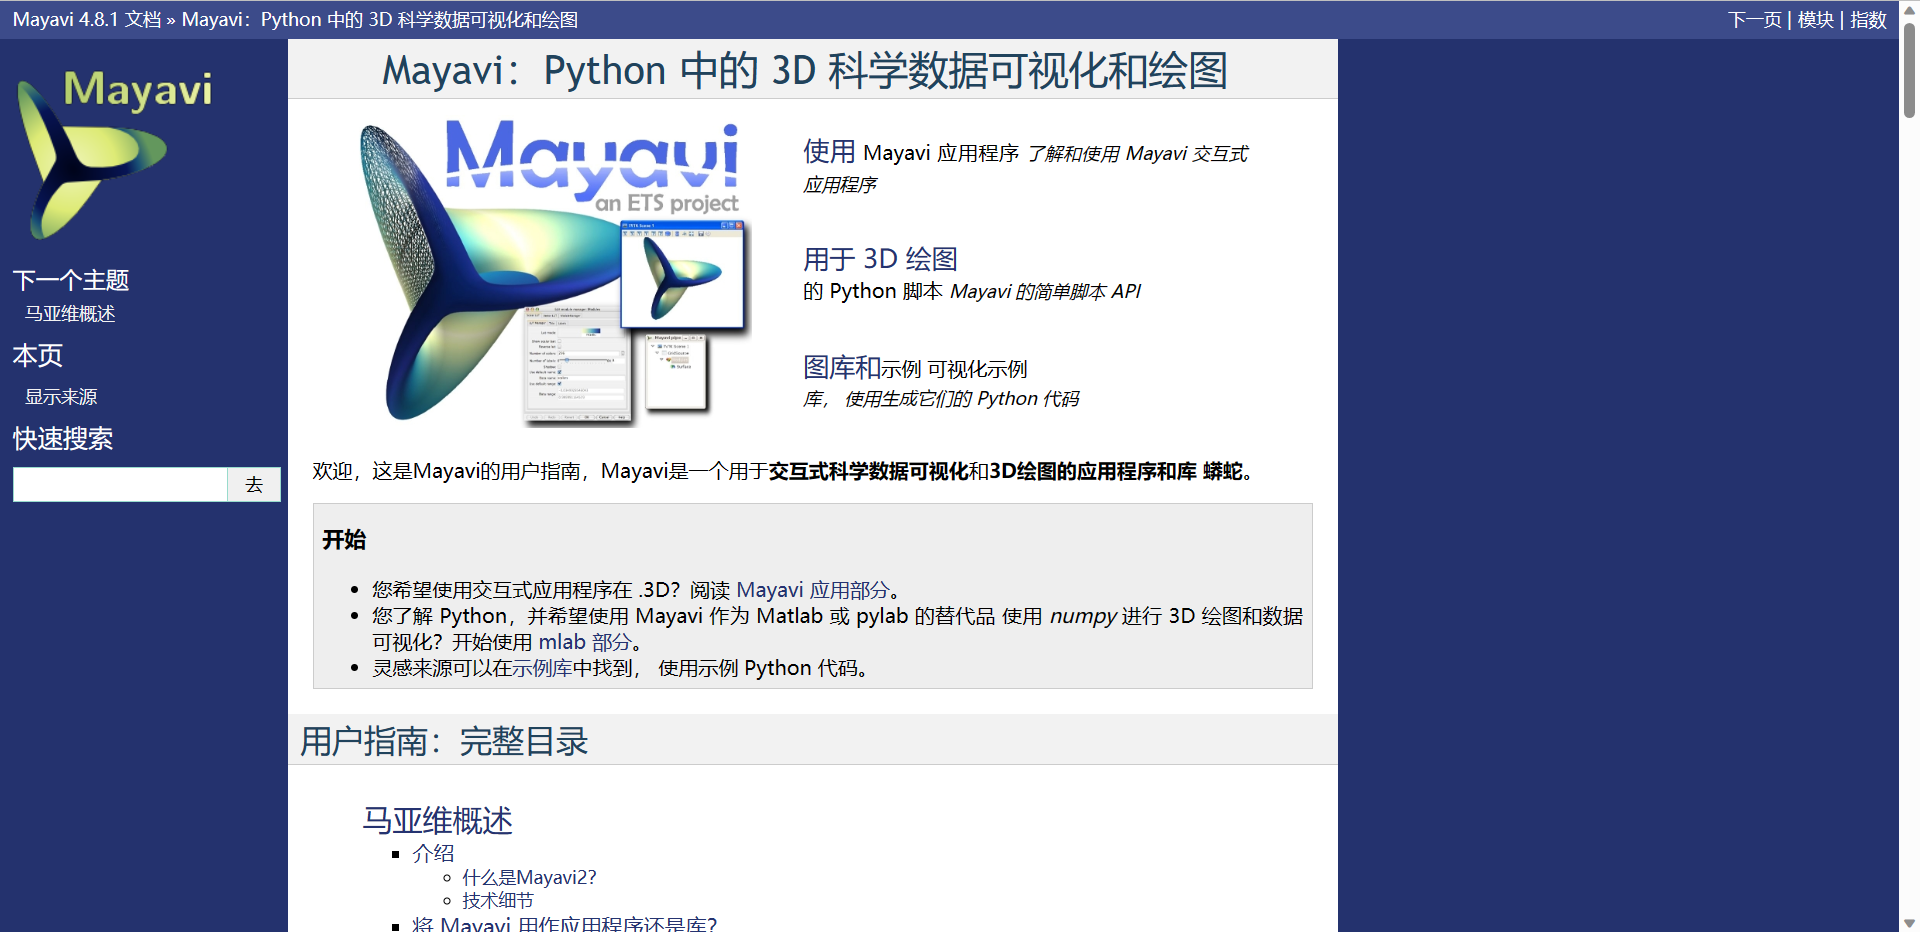
Task: Open 技术细节 in the table of contents
Action: (x=496, y=900)
